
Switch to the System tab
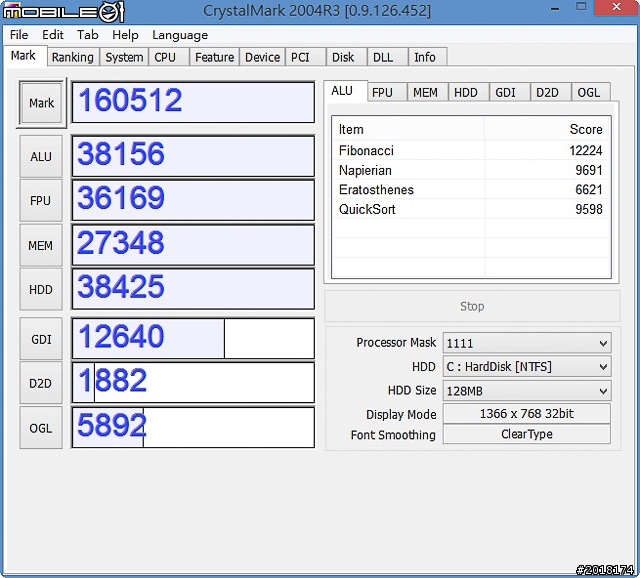click(x=124, y=57)
